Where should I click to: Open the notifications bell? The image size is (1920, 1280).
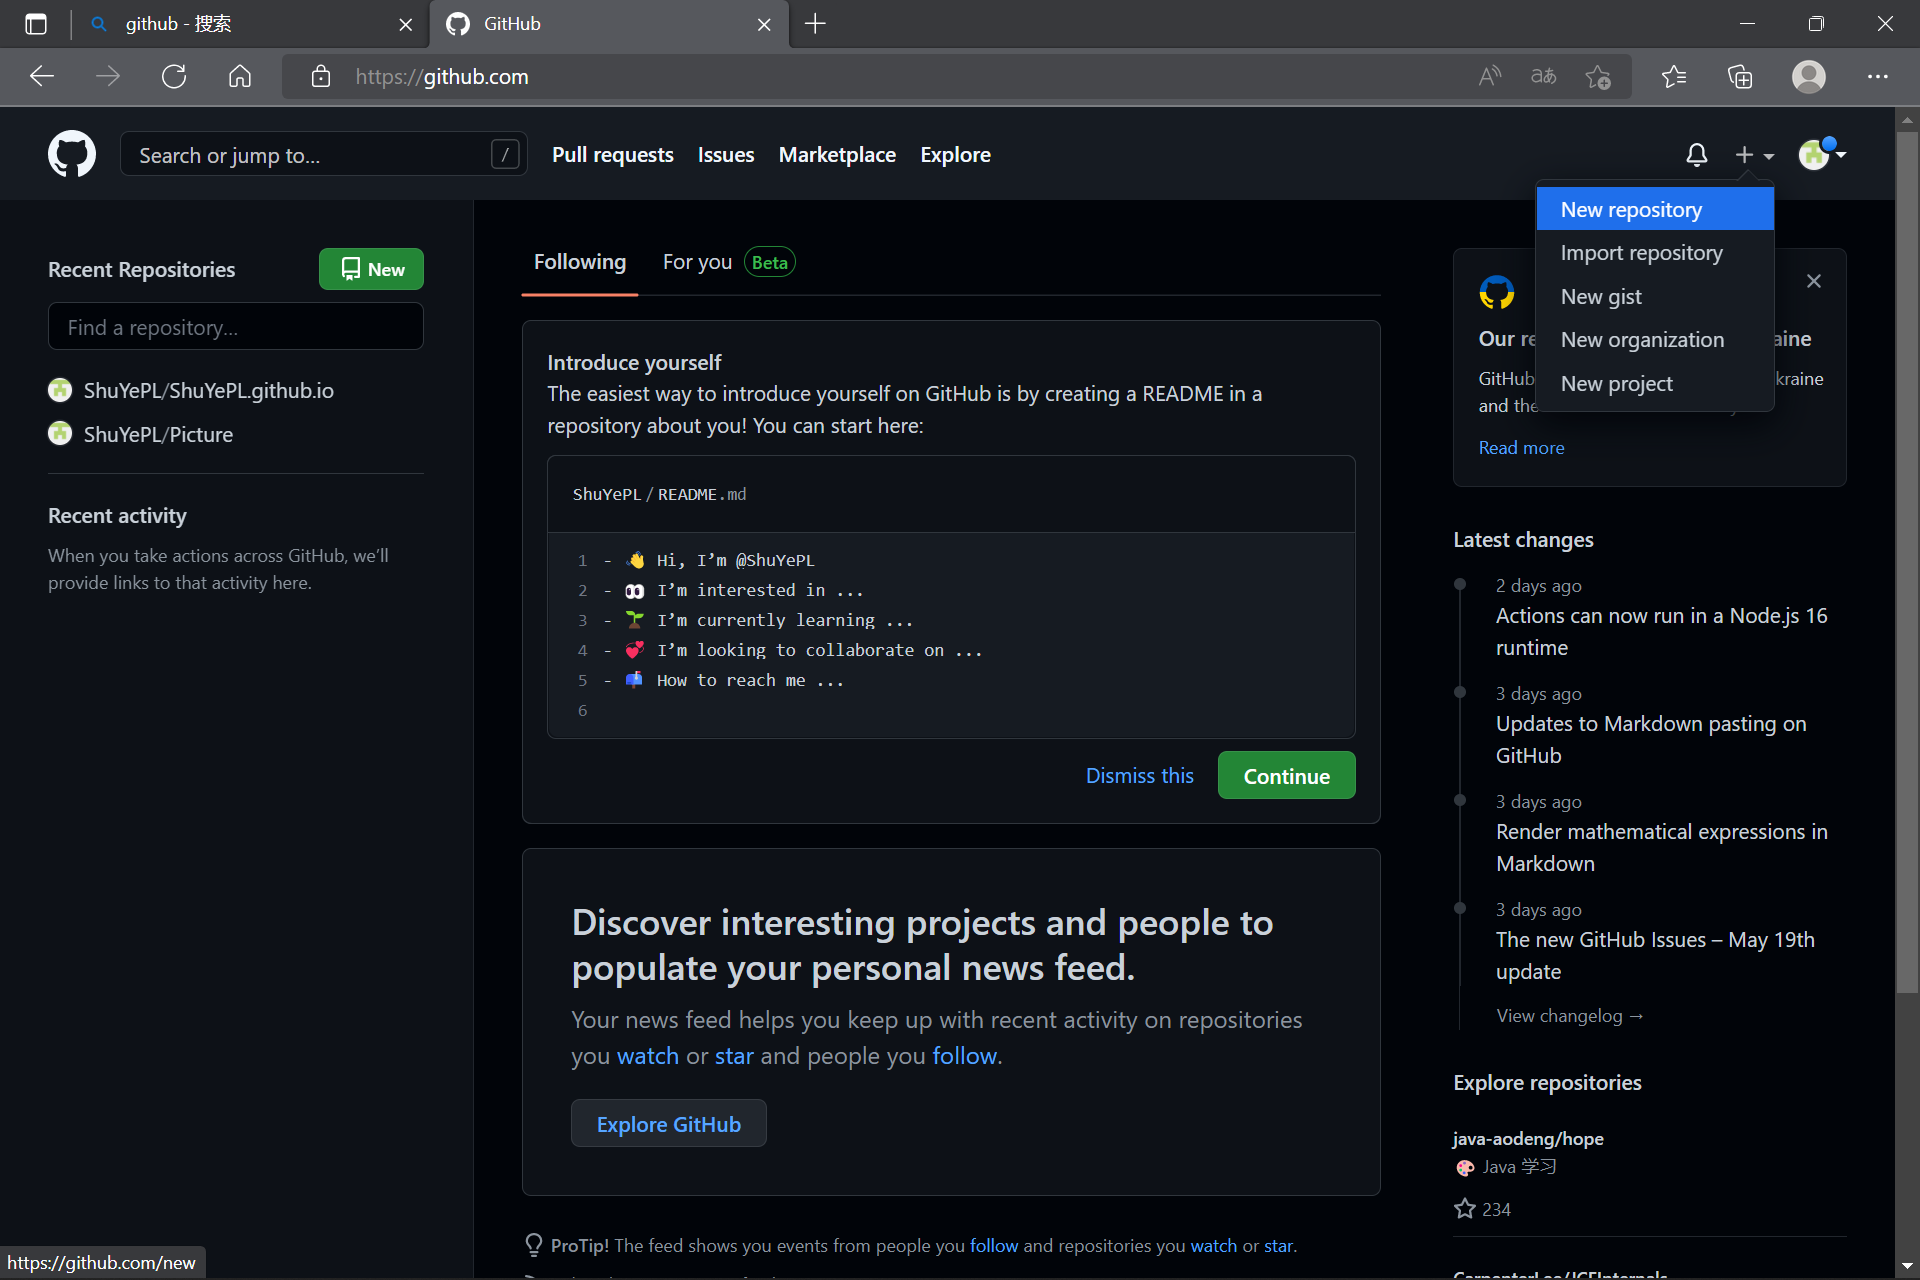1696,154
